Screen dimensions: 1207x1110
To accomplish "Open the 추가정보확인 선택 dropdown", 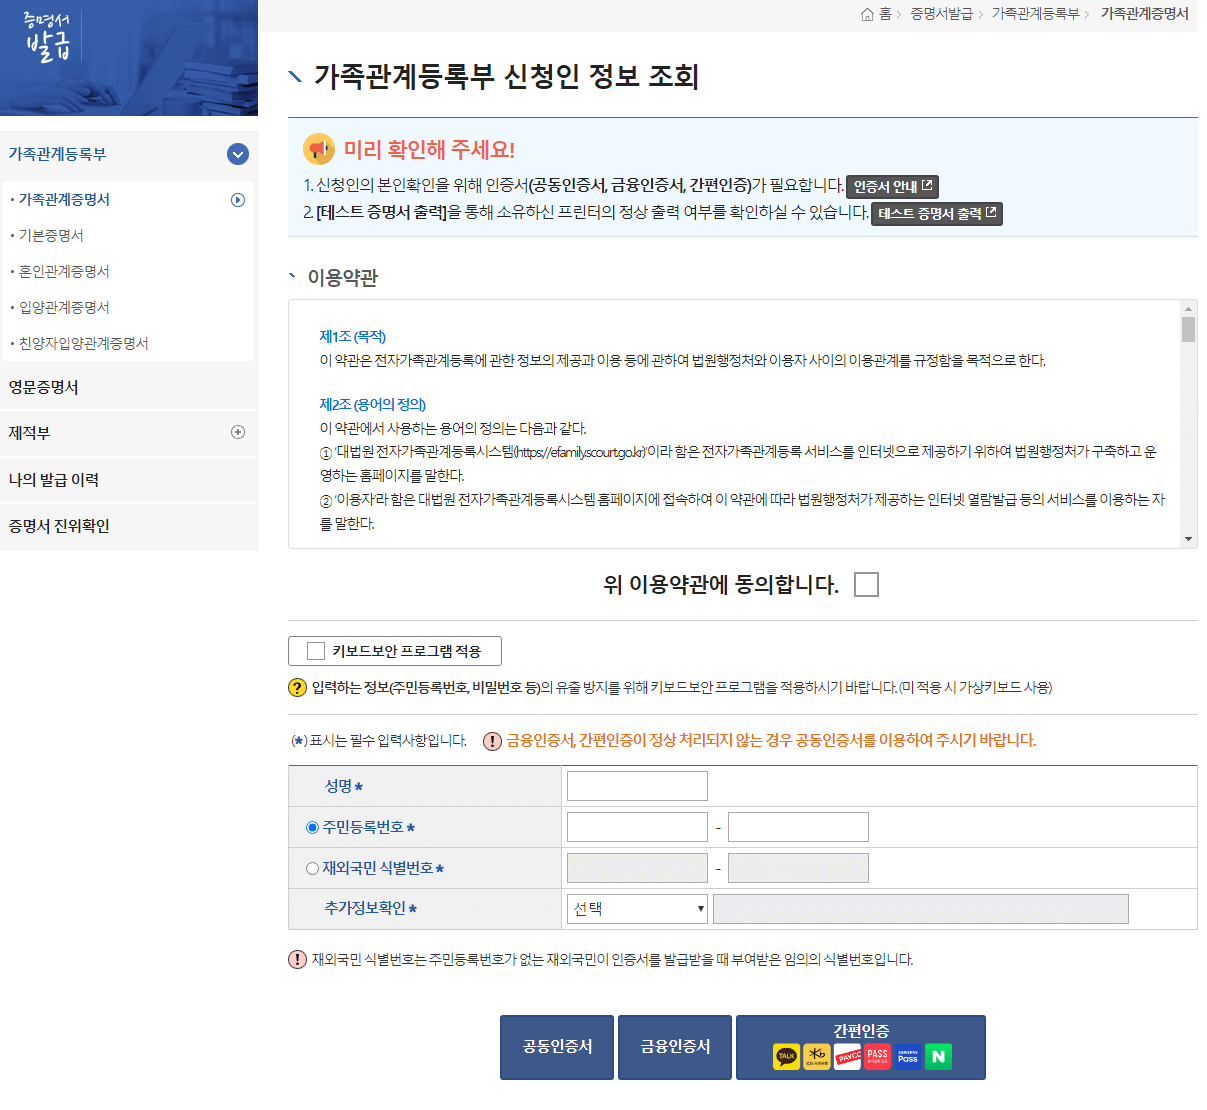I will pyautogui.click(x=637, y=908).
